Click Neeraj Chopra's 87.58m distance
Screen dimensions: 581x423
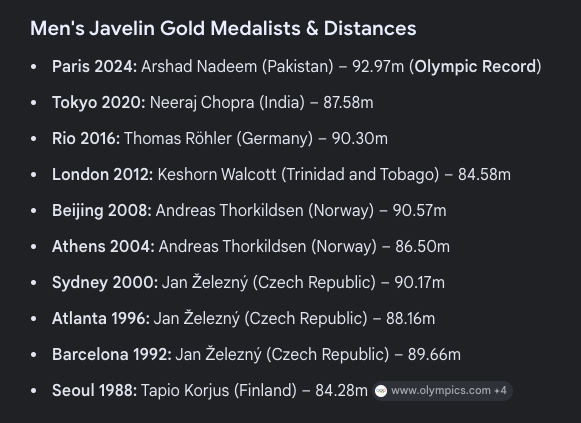(x=348, y=103)
